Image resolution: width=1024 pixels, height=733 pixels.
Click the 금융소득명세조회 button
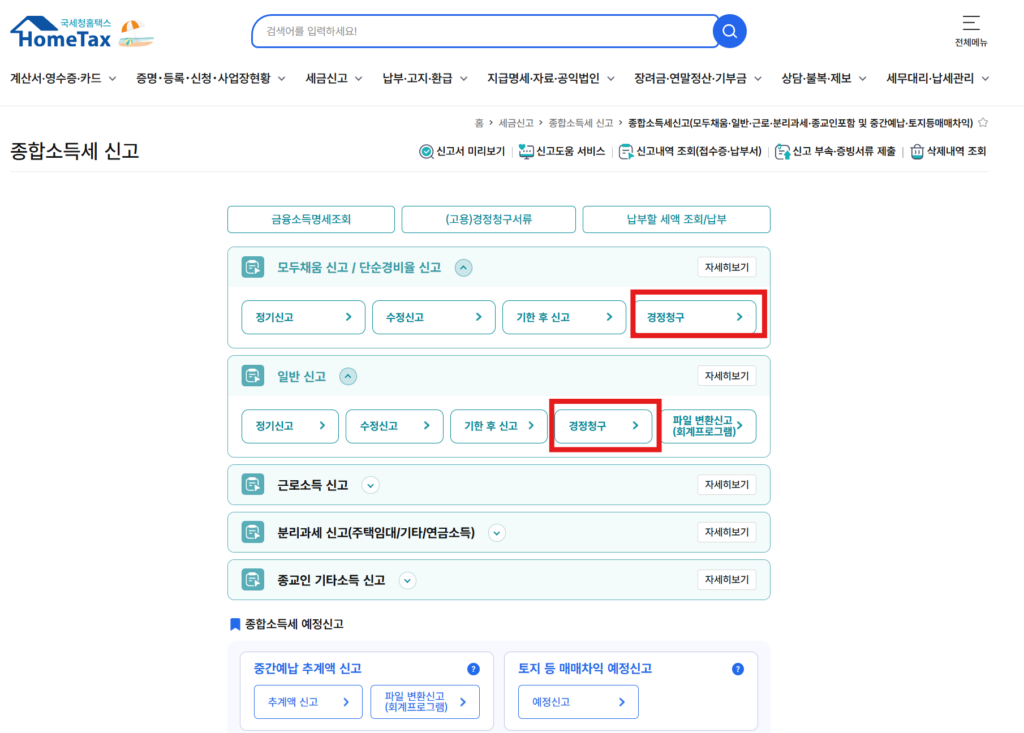click(x=311, y=220)
